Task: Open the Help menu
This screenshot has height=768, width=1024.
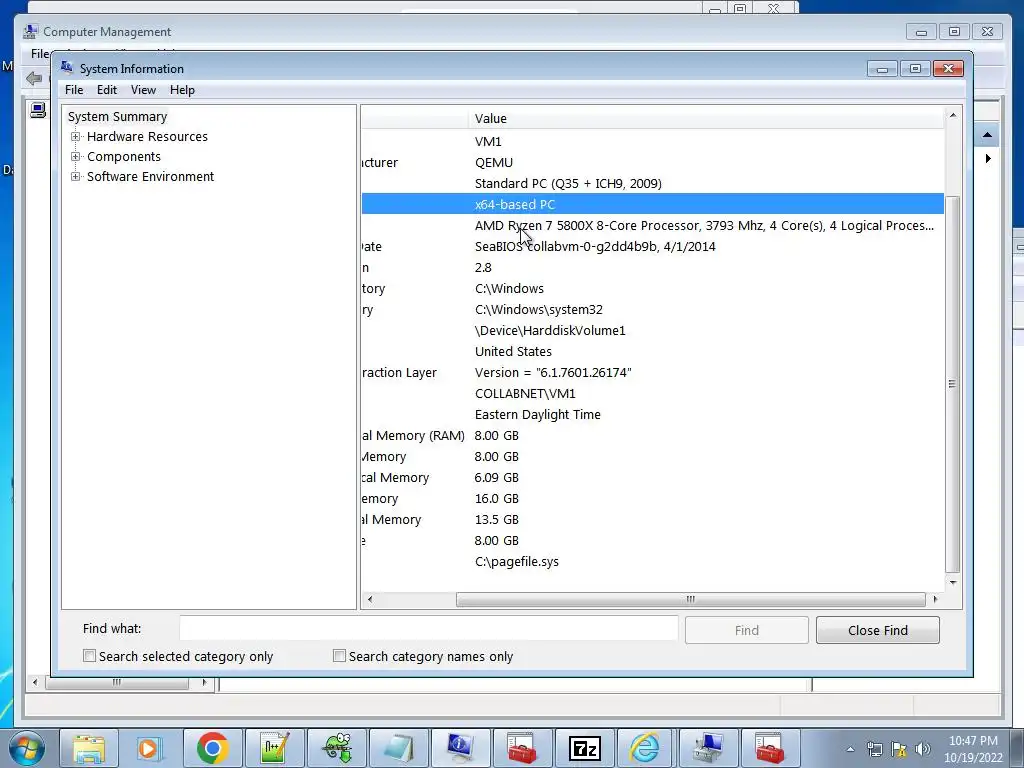Action: click(x=182, y=90)
